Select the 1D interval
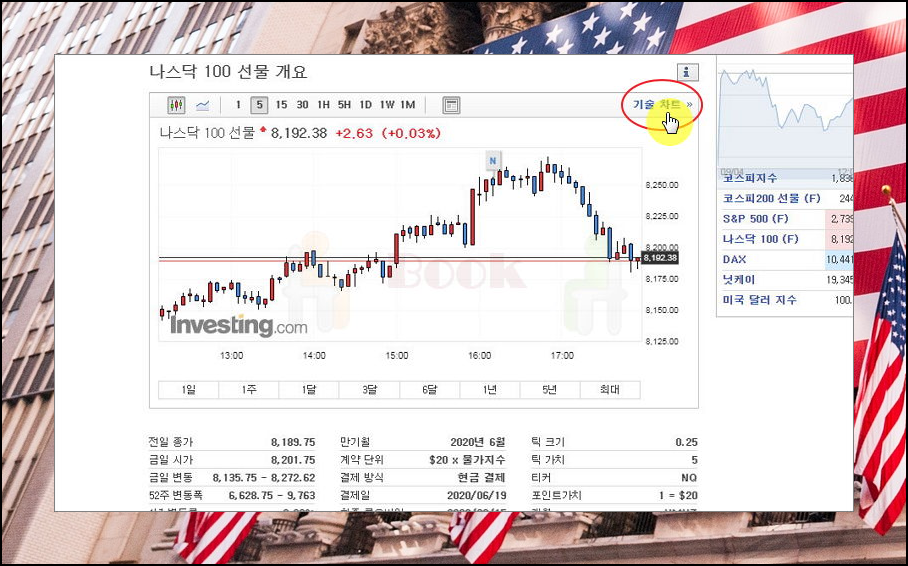The width and height of the screenshot is (908, 566). [365, 105]
